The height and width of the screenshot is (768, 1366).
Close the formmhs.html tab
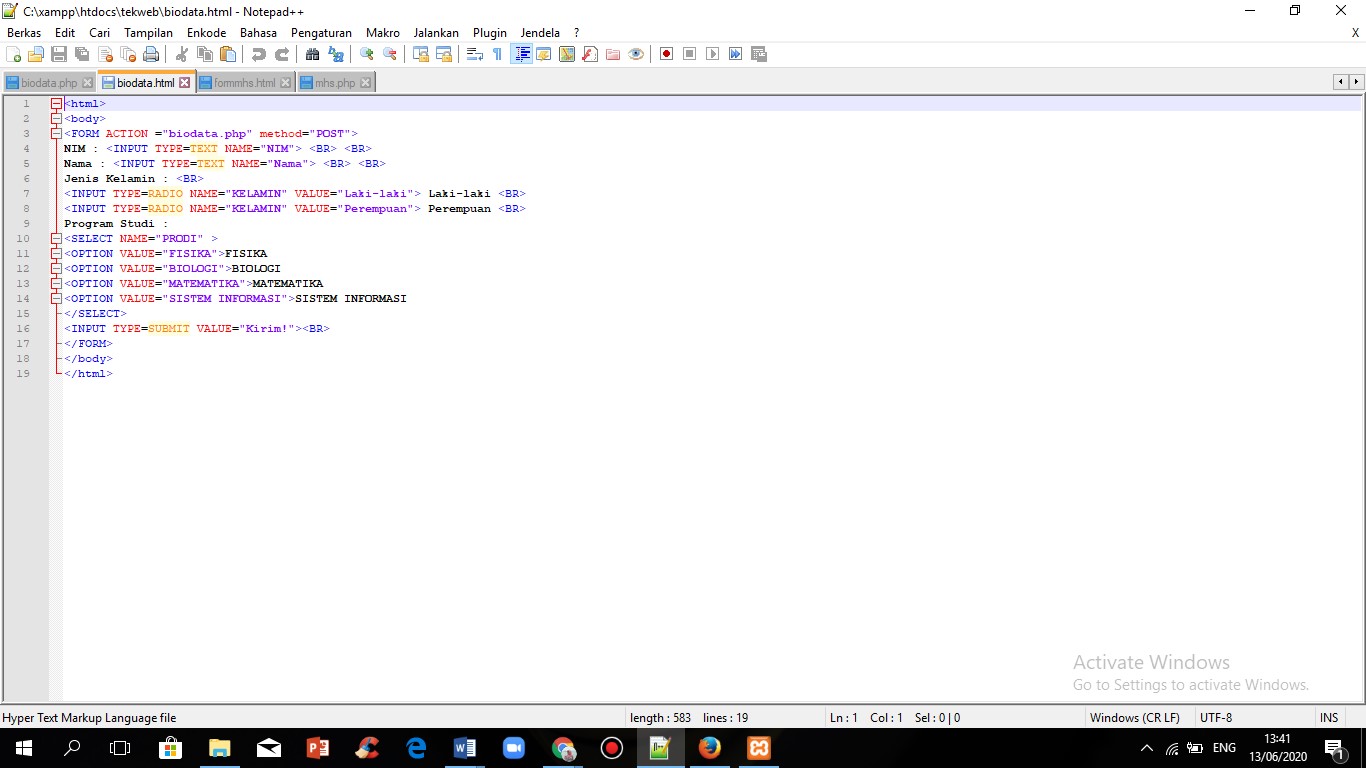285,83
